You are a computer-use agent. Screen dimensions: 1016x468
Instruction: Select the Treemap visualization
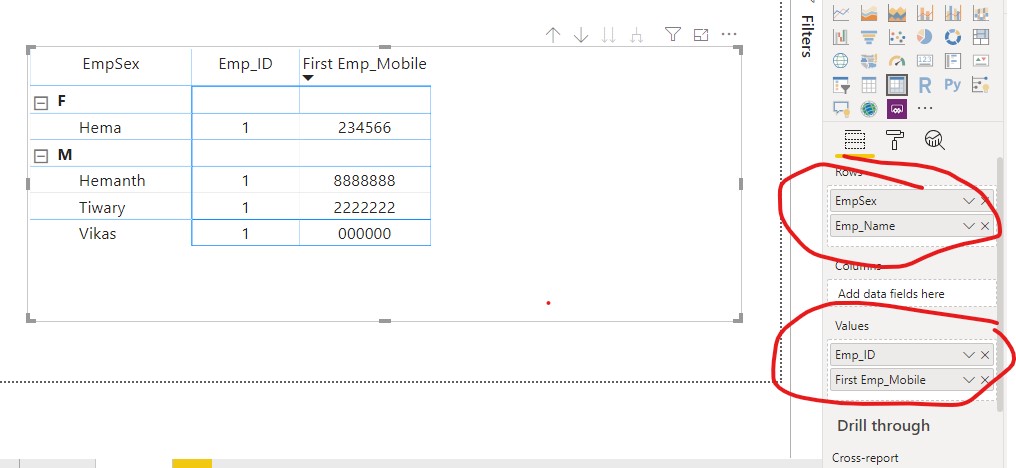point(981,37)
